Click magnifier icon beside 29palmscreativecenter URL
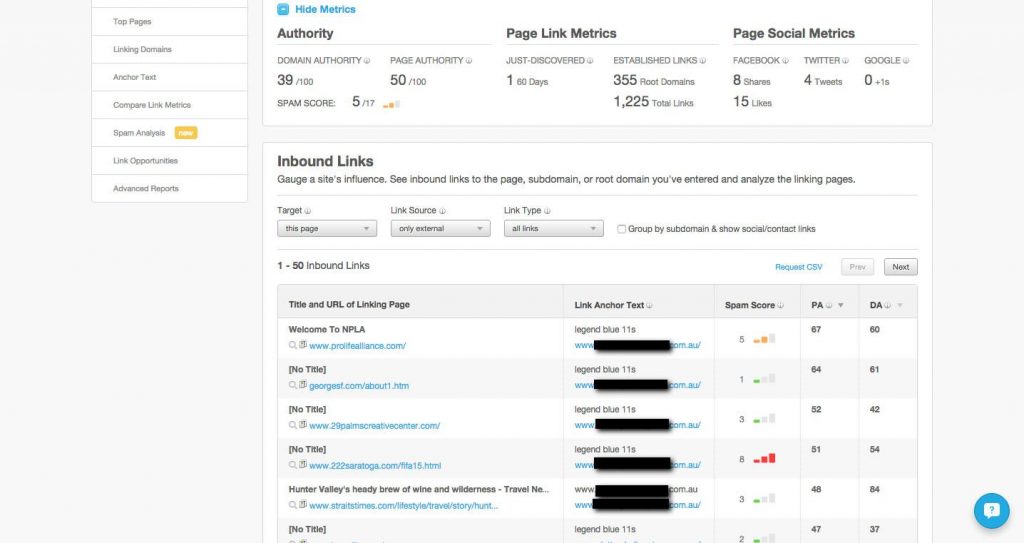Screen dimensions: 1024x543 pyautogui.click(x=293, y=425)
